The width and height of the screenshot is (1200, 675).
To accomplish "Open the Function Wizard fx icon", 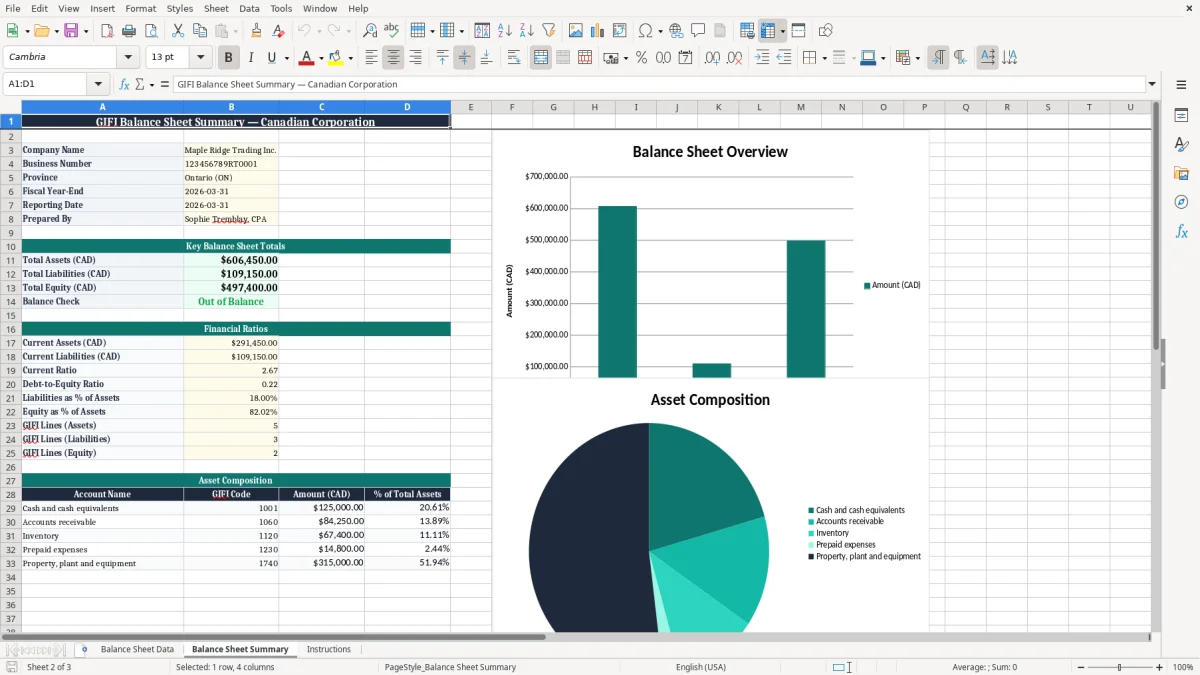I will (124, 85).
